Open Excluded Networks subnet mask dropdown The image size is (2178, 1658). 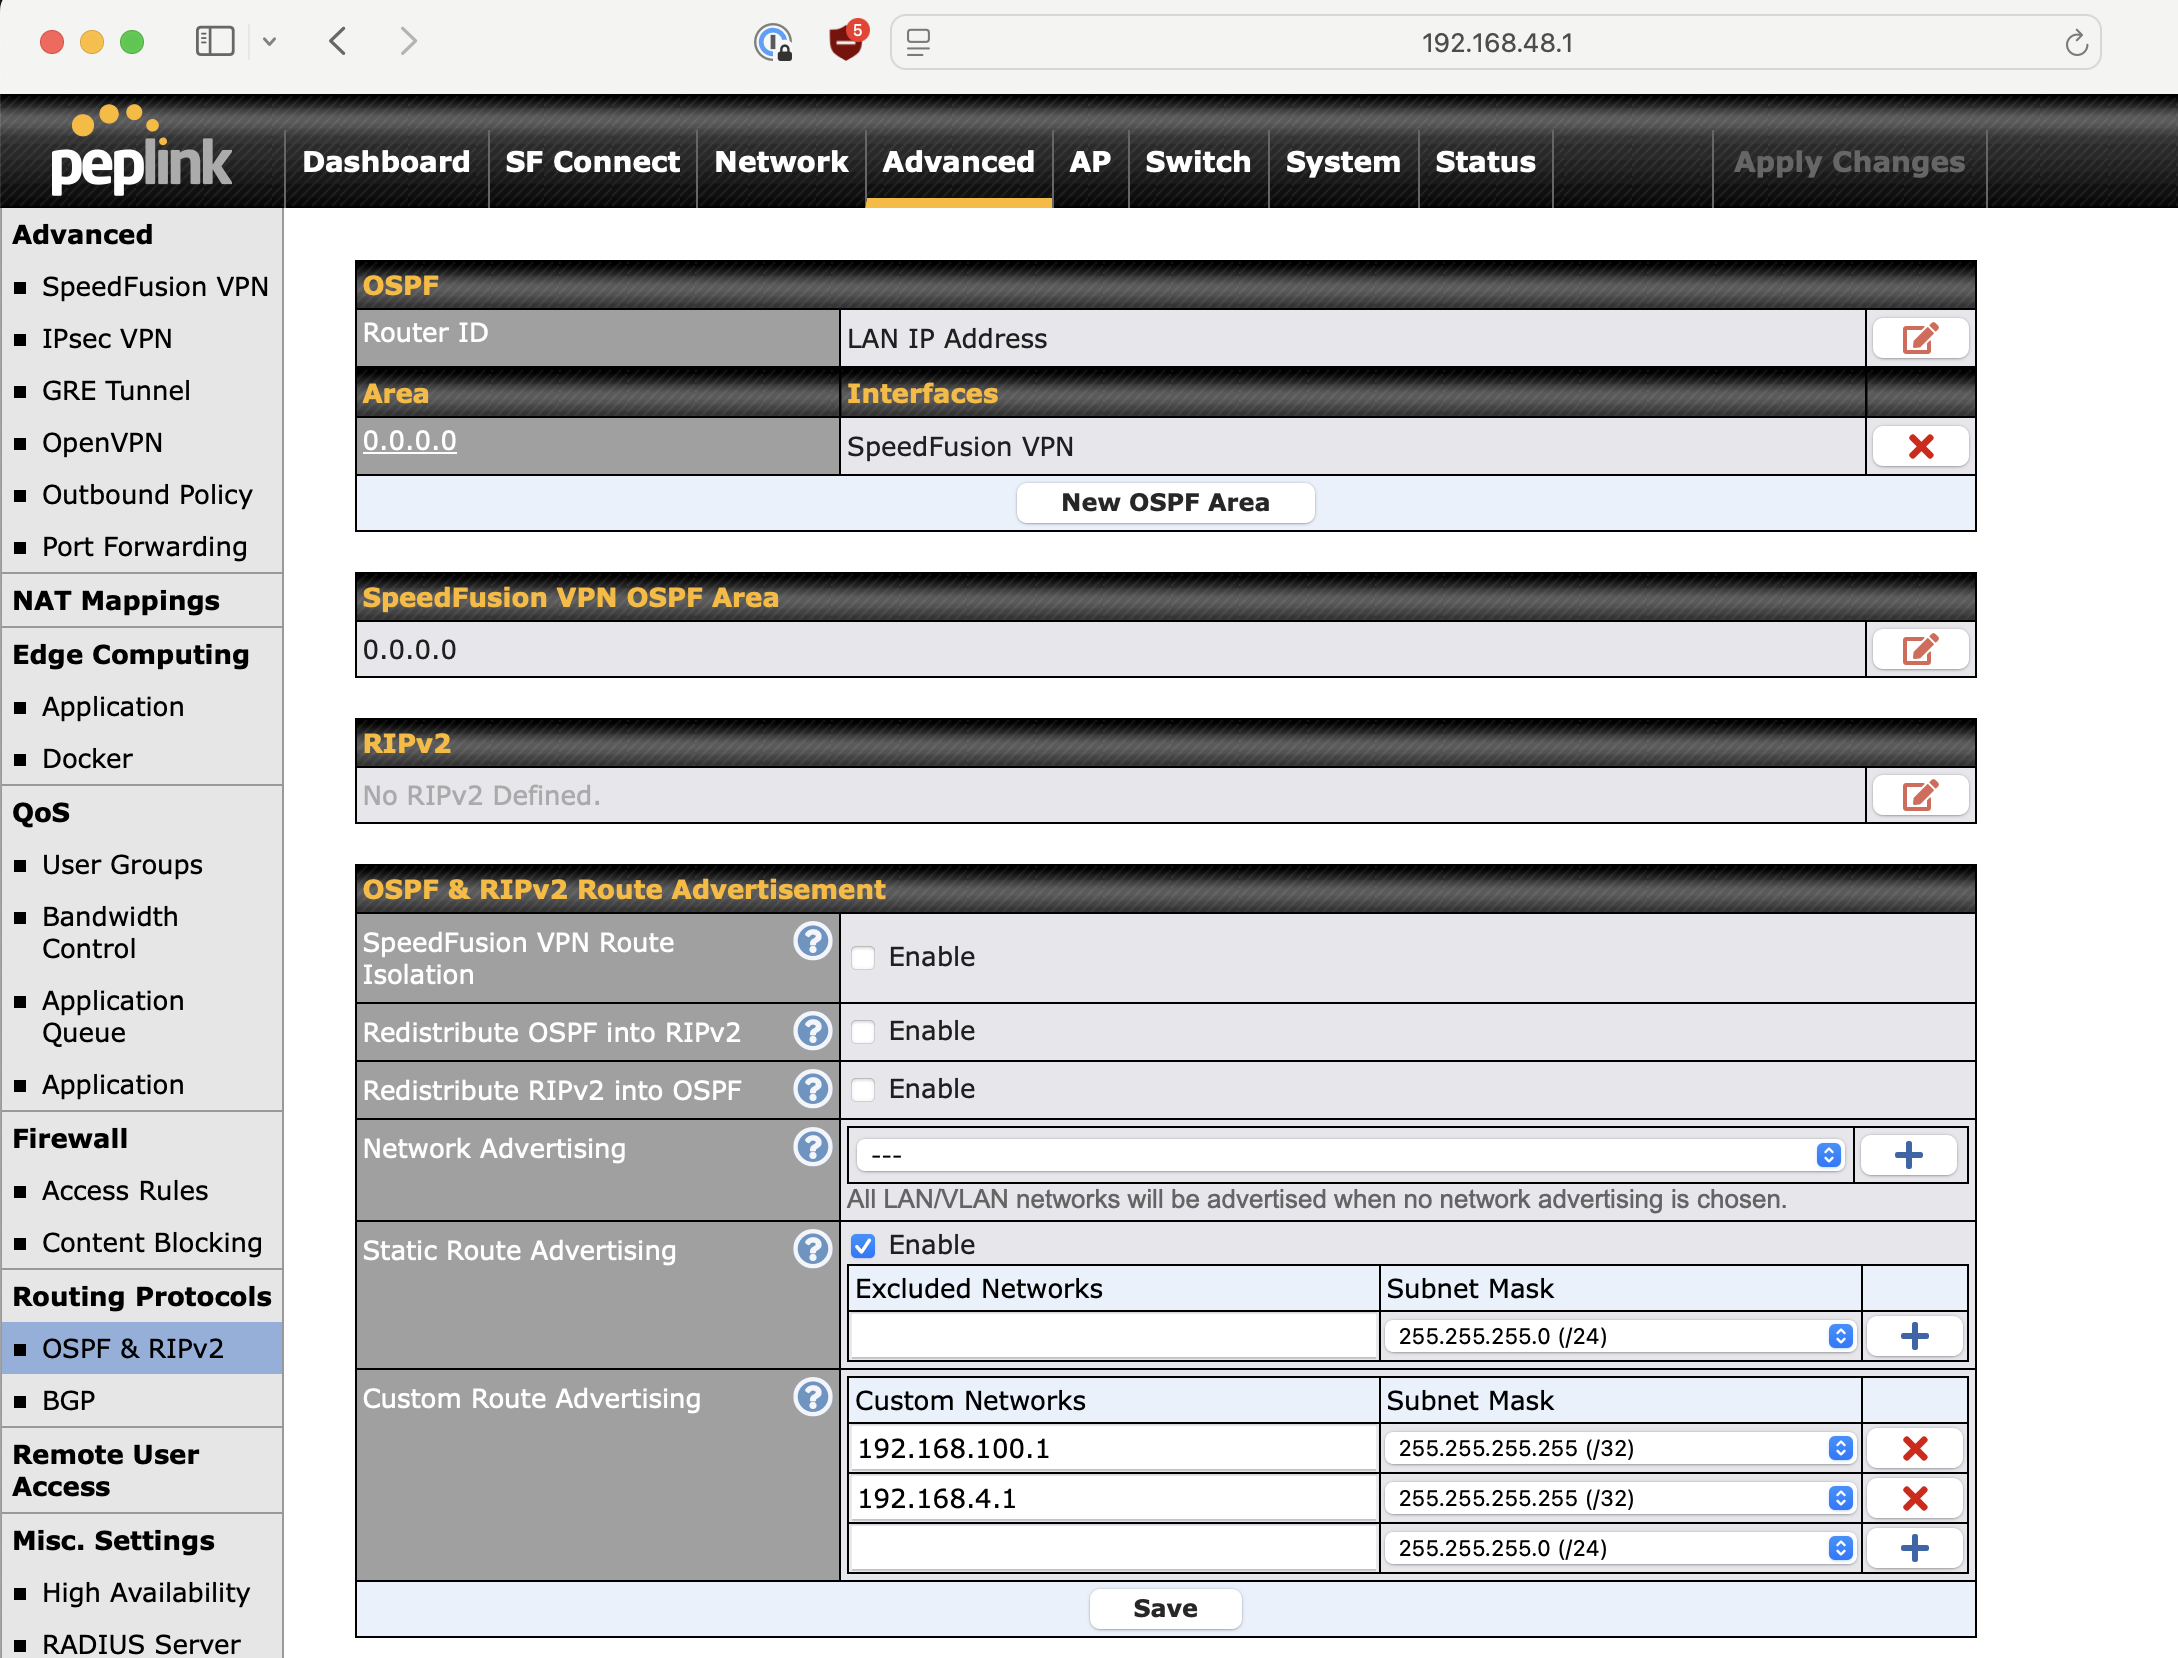[x=1619, y=1336]
